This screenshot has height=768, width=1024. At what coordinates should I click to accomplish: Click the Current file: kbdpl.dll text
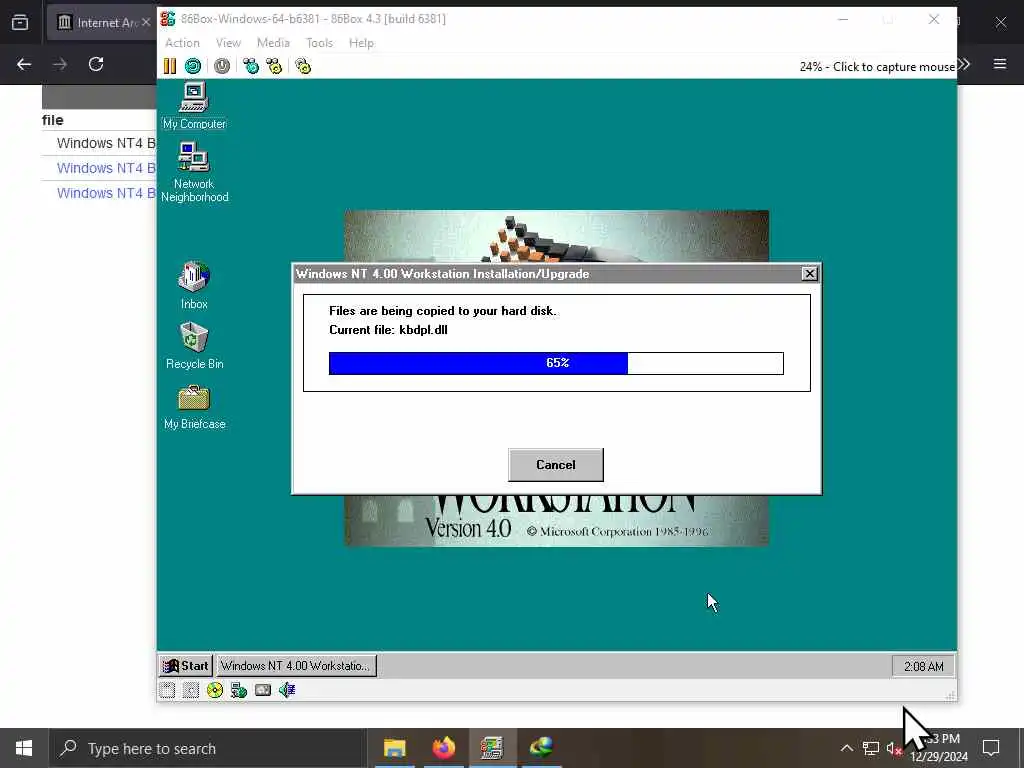tap(388, 330)
